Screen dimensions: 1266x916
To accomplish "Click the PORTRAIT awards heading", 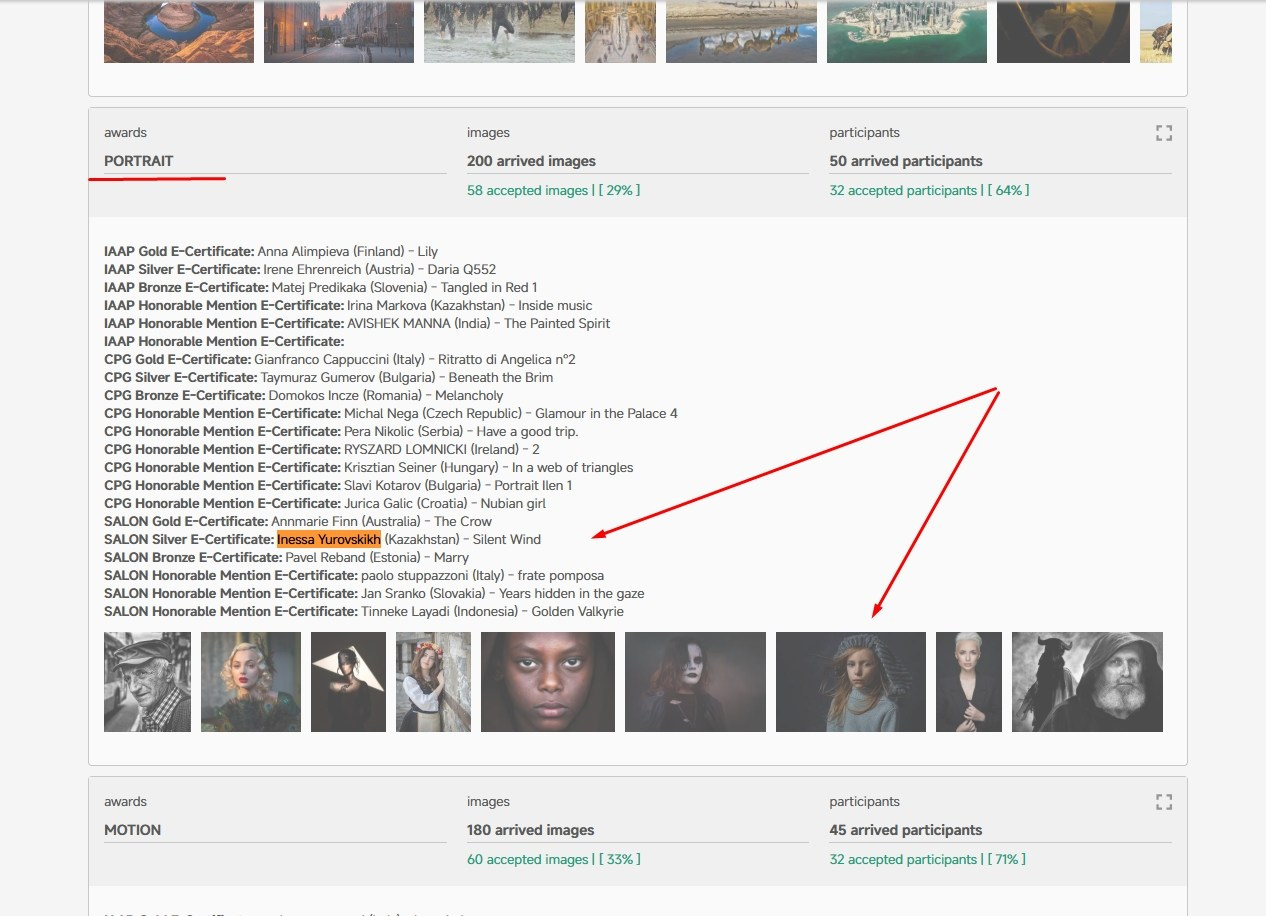I will (x=139, y=161).
